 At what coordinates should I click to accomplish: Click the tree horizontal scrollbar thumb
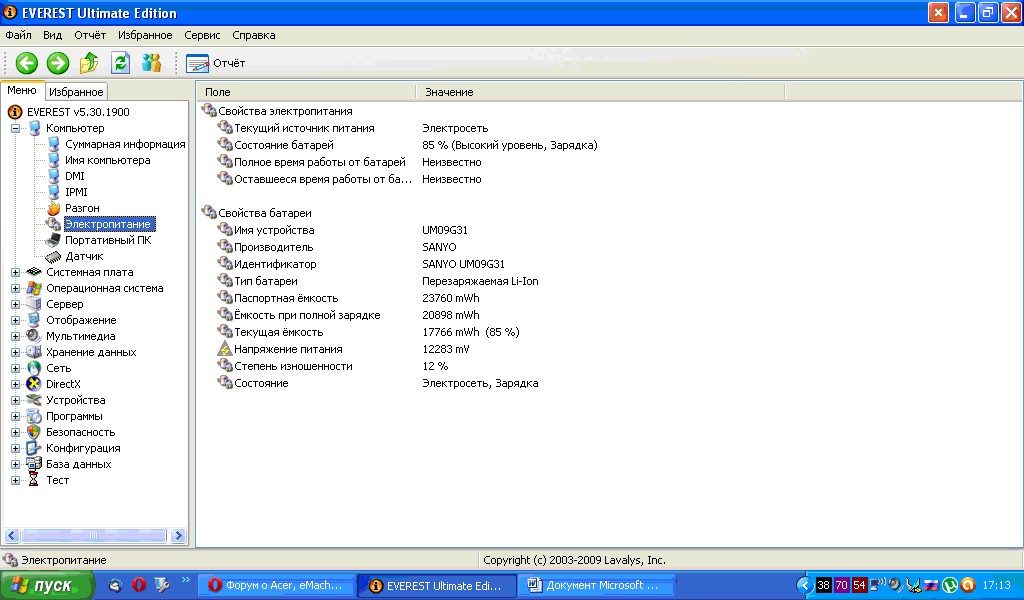(94, 535)
